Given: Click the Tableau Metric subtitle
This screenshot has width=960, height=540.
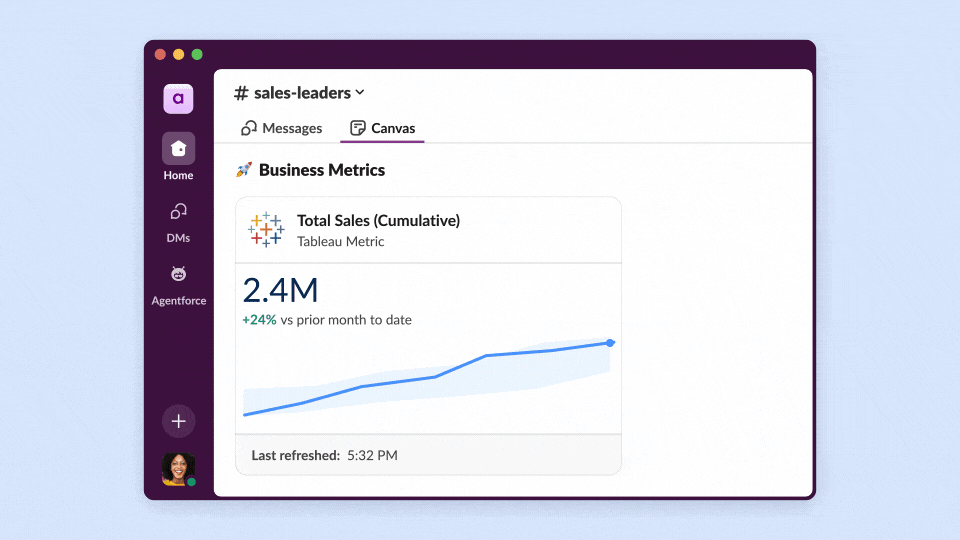Looking at the screenshot, I should coord(340,241).
